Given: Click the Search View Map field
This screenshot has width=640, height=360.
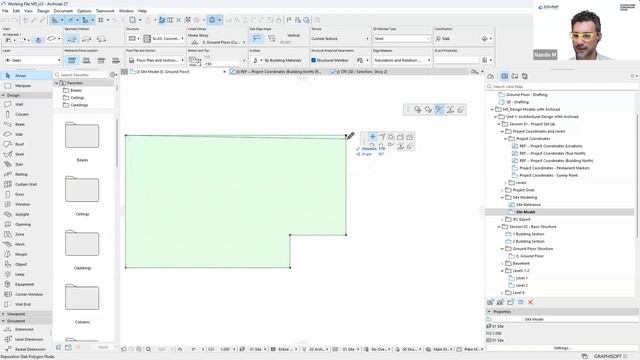Looking at the screenshot, I should point(562,87).
